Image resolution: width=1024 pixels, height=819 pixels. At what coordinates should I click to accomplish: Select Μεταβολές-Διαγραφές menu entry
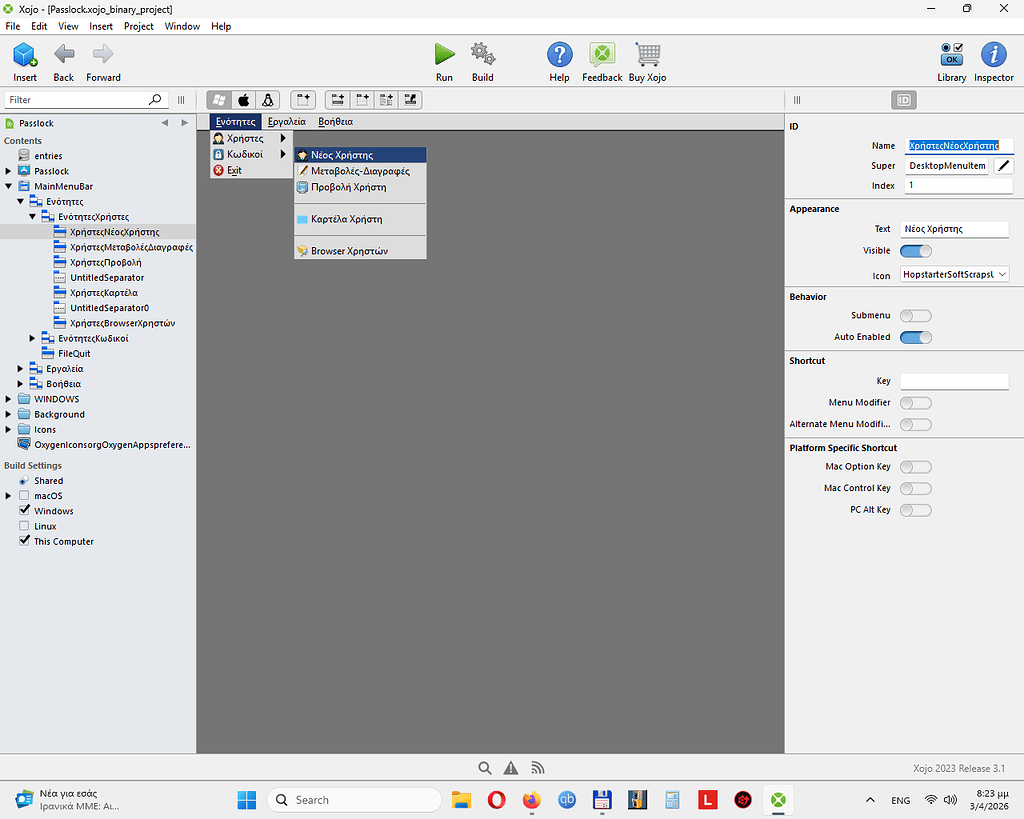click(x=360, y=171)
